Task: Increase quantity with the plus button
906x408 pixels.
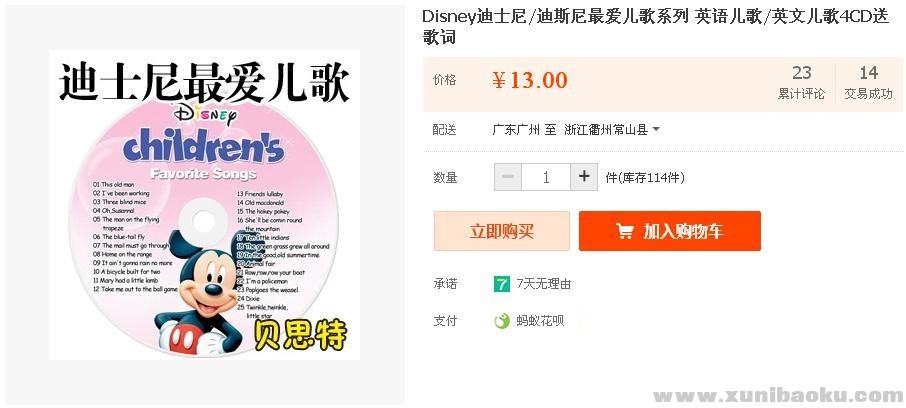Action: pos(584,177)
